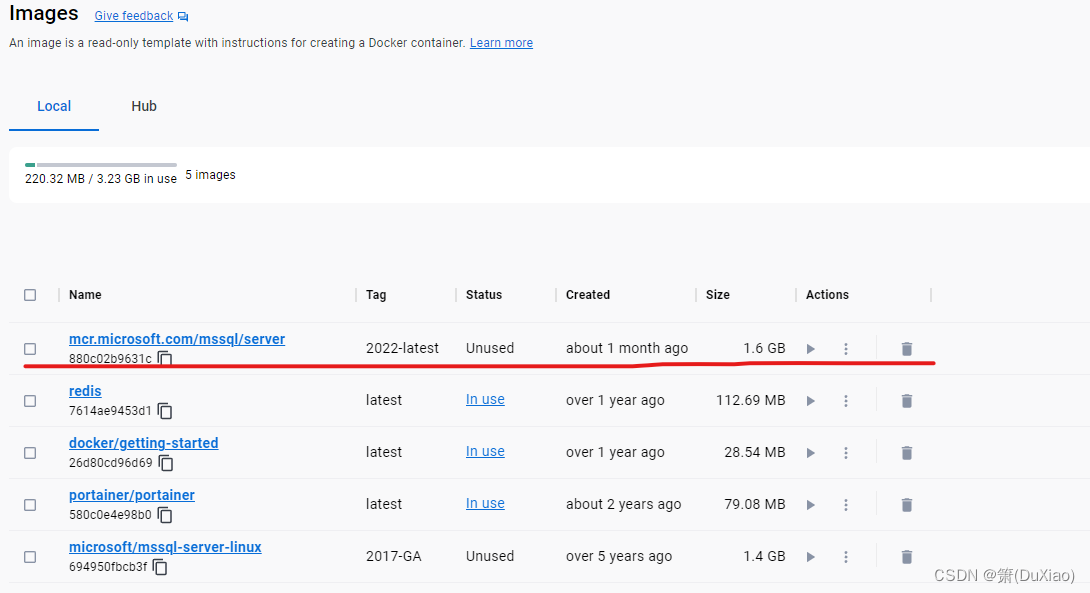Viewport: 1090px width, 593px height.
Task: Run the mcr.microsoft.com/mssql/server image
Action: tap(811, 349)
